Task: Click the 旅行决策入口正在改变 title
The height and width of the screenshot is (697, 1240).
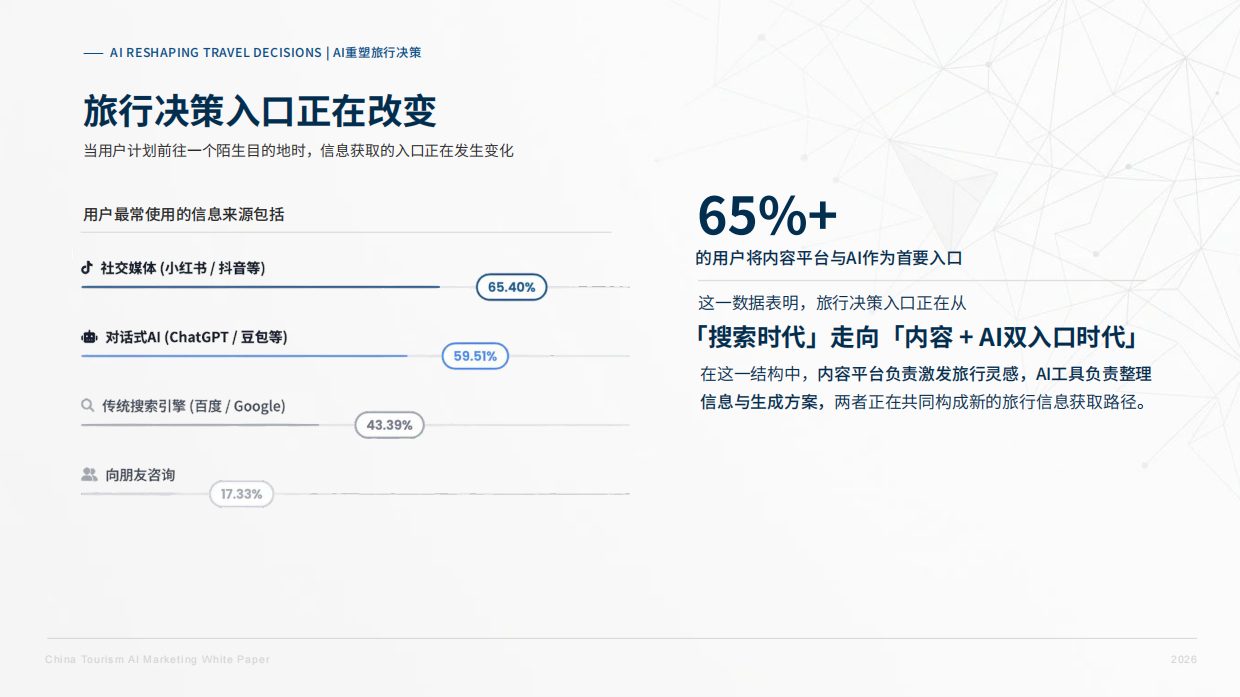Action: (x=260, y=112)
